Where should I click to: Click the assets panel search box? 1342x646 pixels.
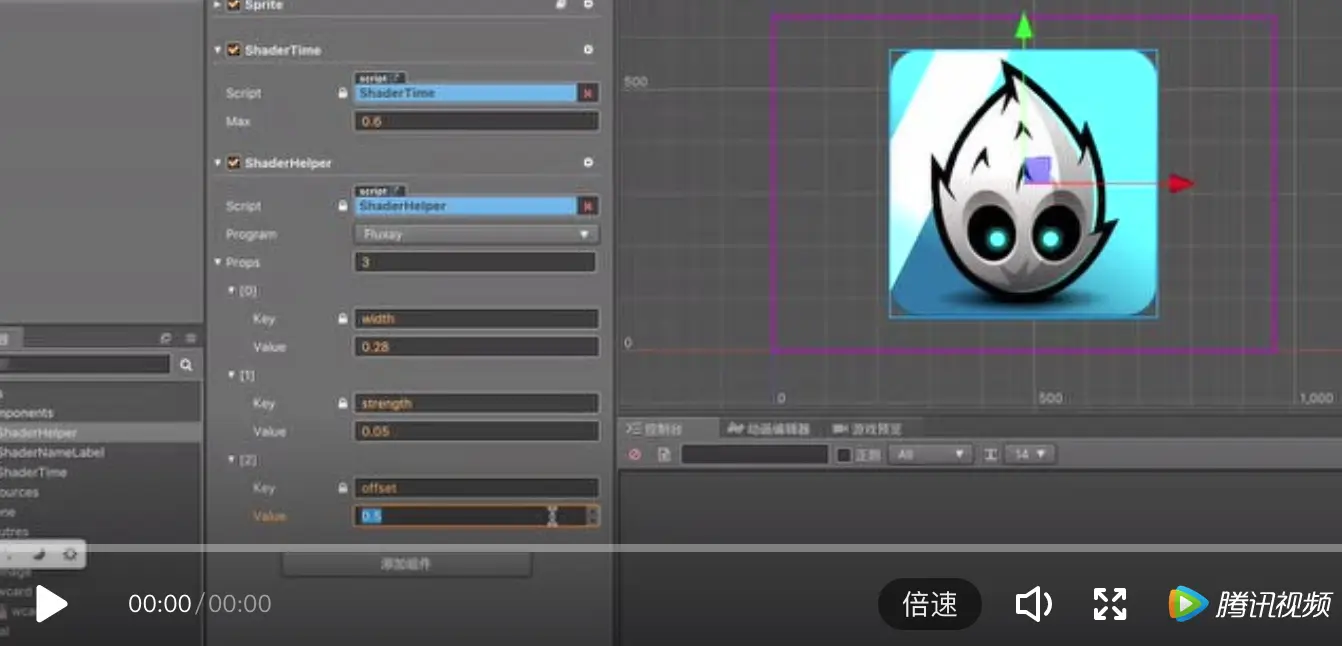(x=86, y=365)
